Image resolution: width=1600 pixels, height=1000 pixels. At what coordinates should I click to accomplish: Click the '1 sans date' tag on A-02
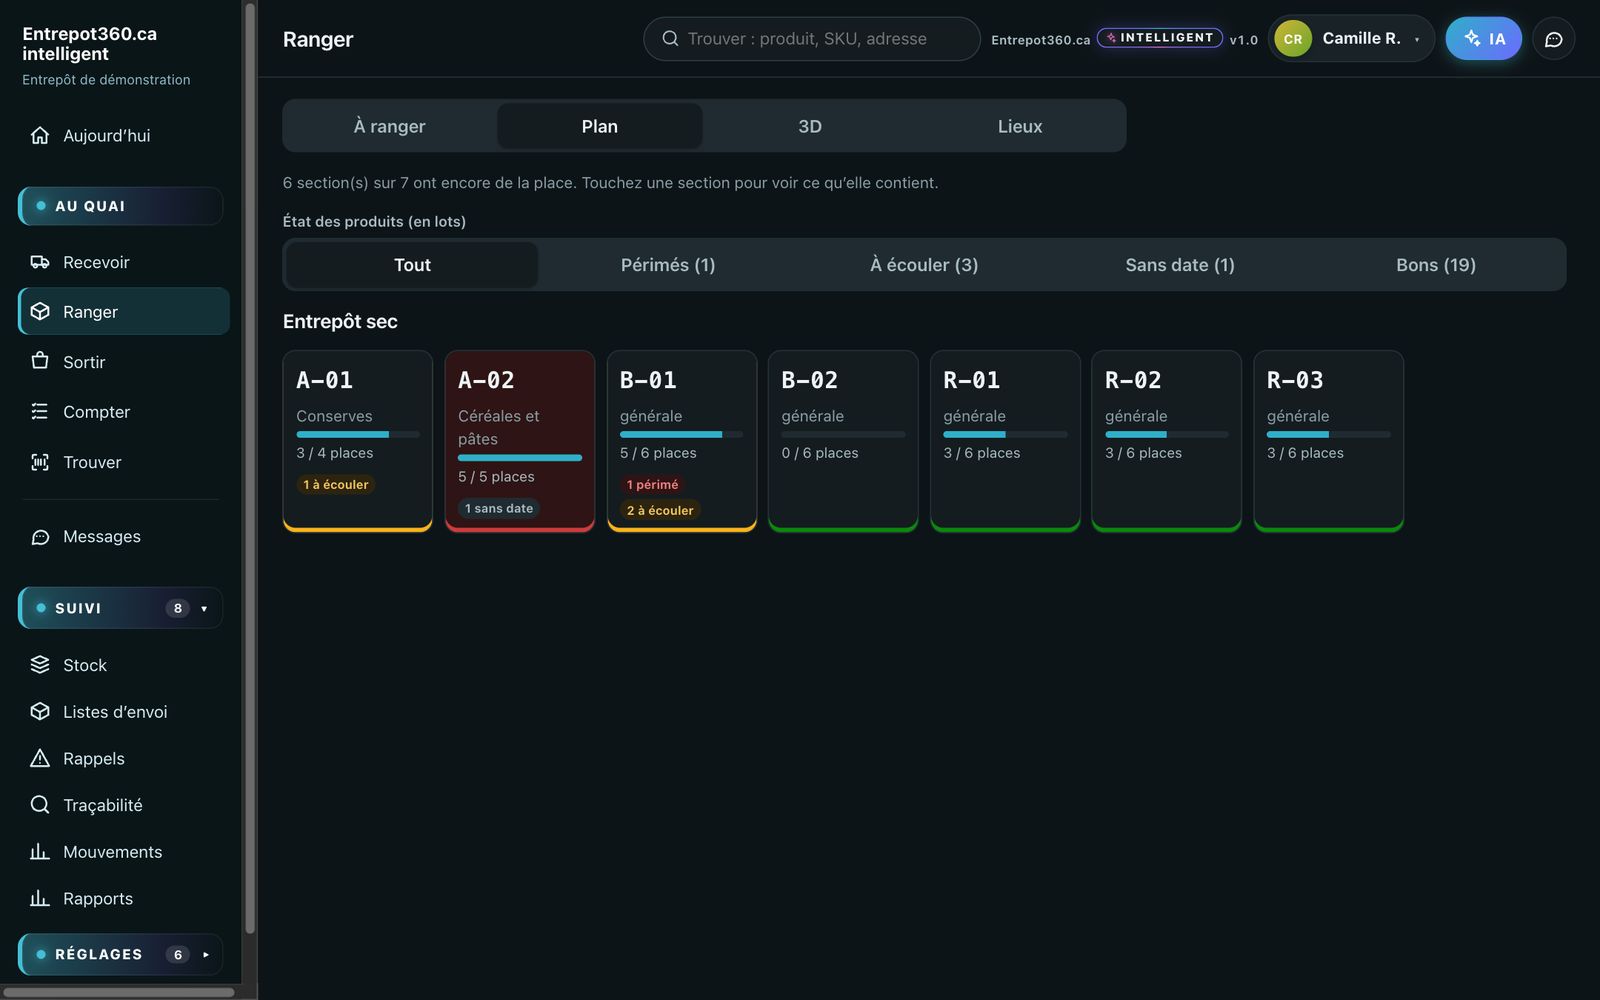point(499,509)
